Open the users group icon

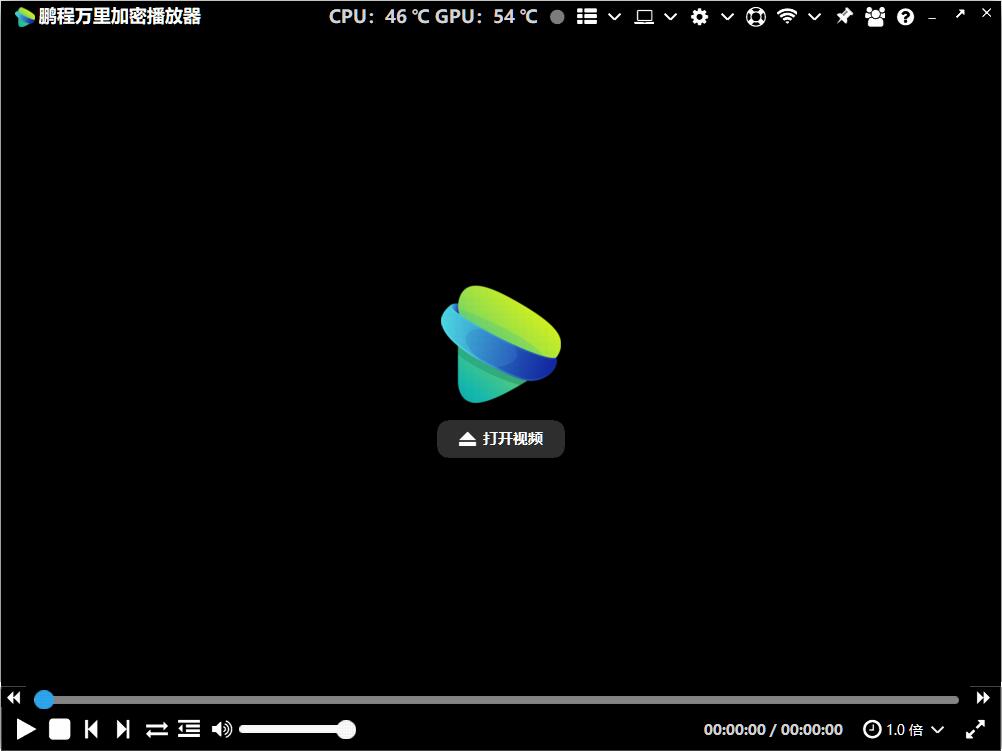tap(875, 17)
